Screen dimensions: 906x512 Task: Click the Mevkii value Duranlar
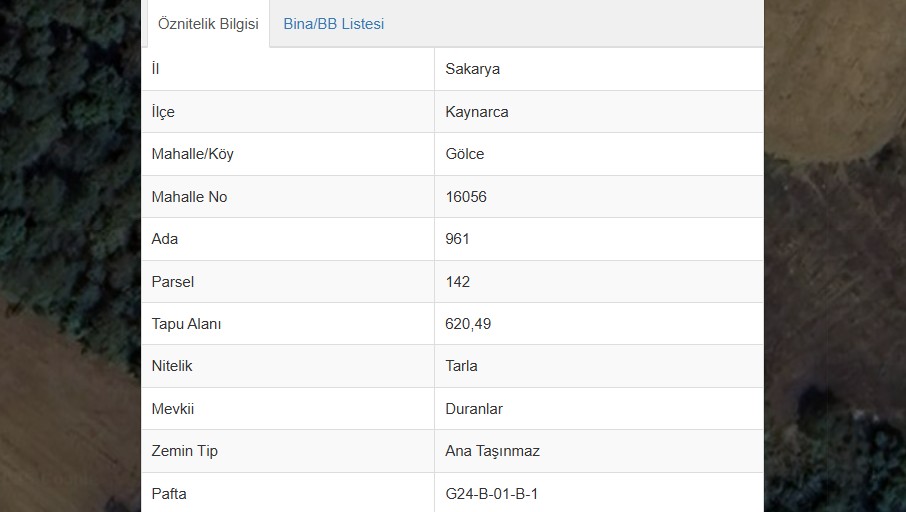click(474, 409)
